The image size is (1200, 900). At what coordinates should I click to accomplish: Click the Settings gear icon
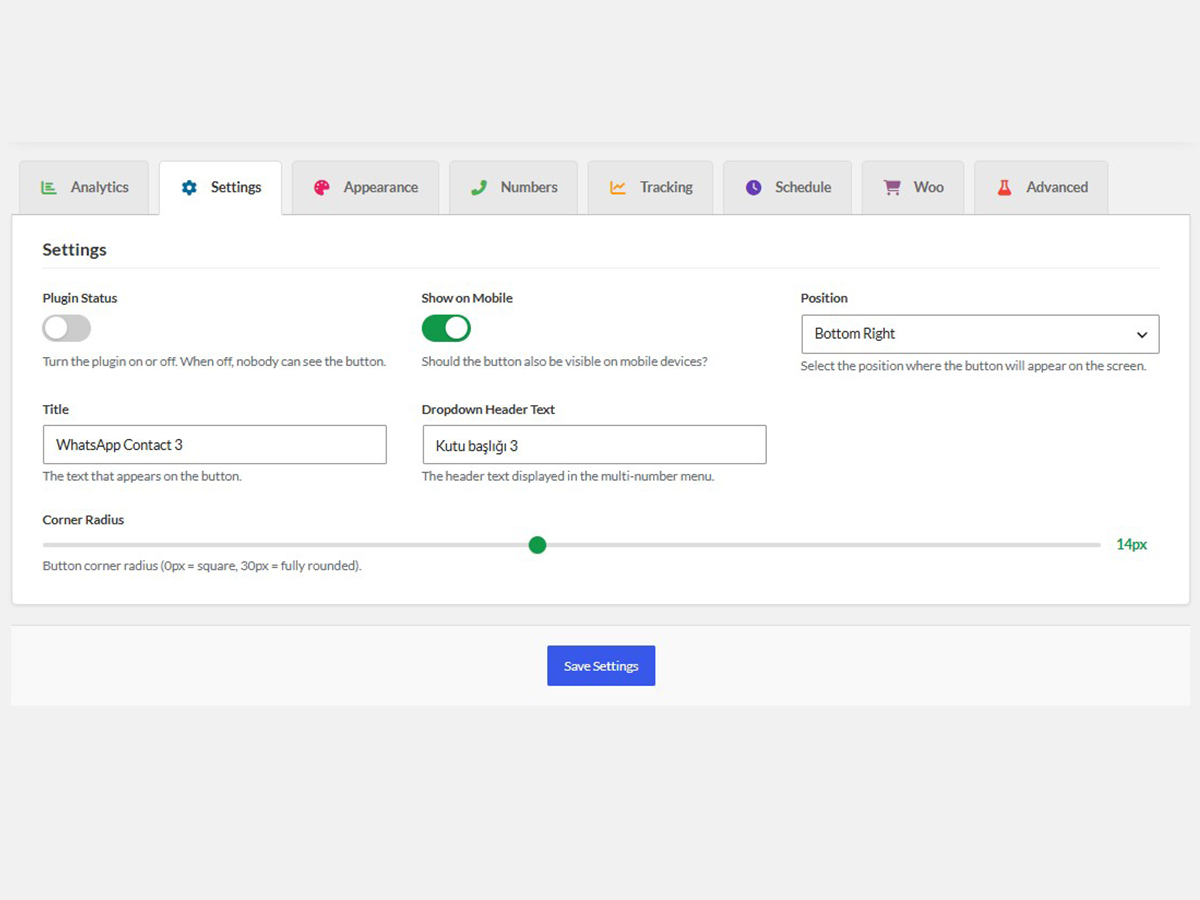tap(189, 187)
